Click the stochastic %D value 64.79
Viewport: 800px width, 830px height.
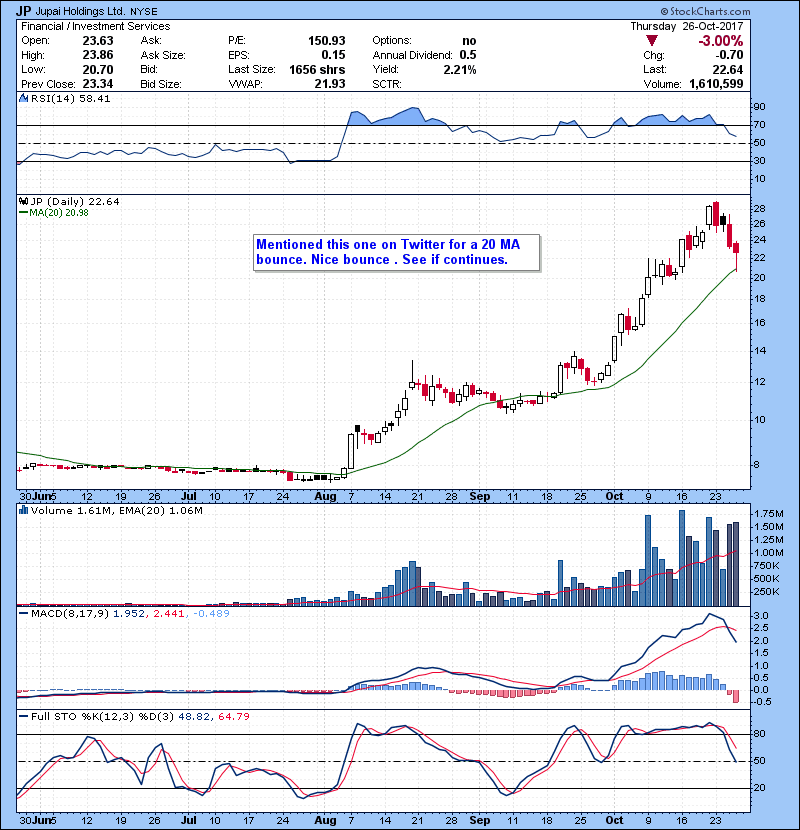(x=233, y=716)
